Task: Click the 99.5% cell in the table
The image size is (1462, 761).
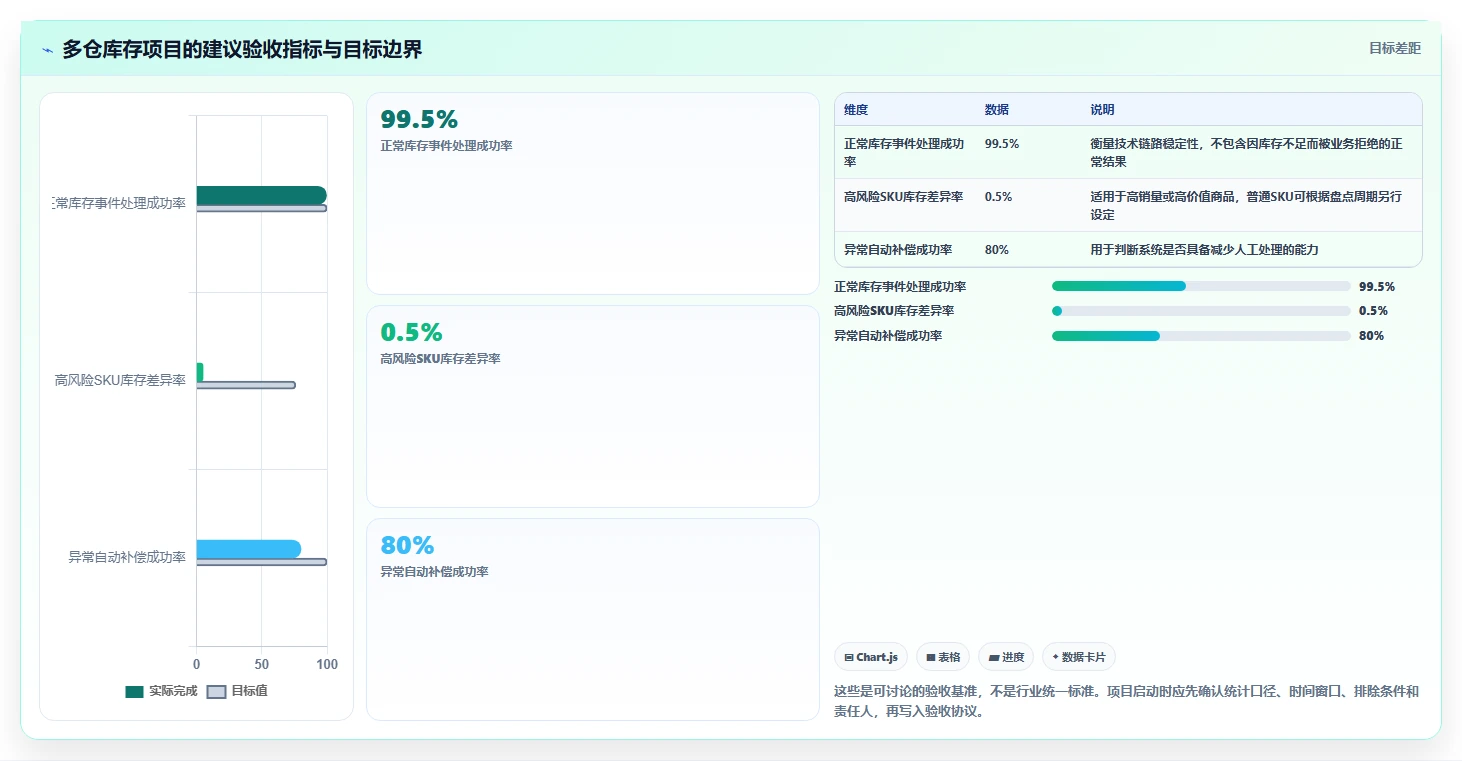Action: click(x=1002, y=144)
